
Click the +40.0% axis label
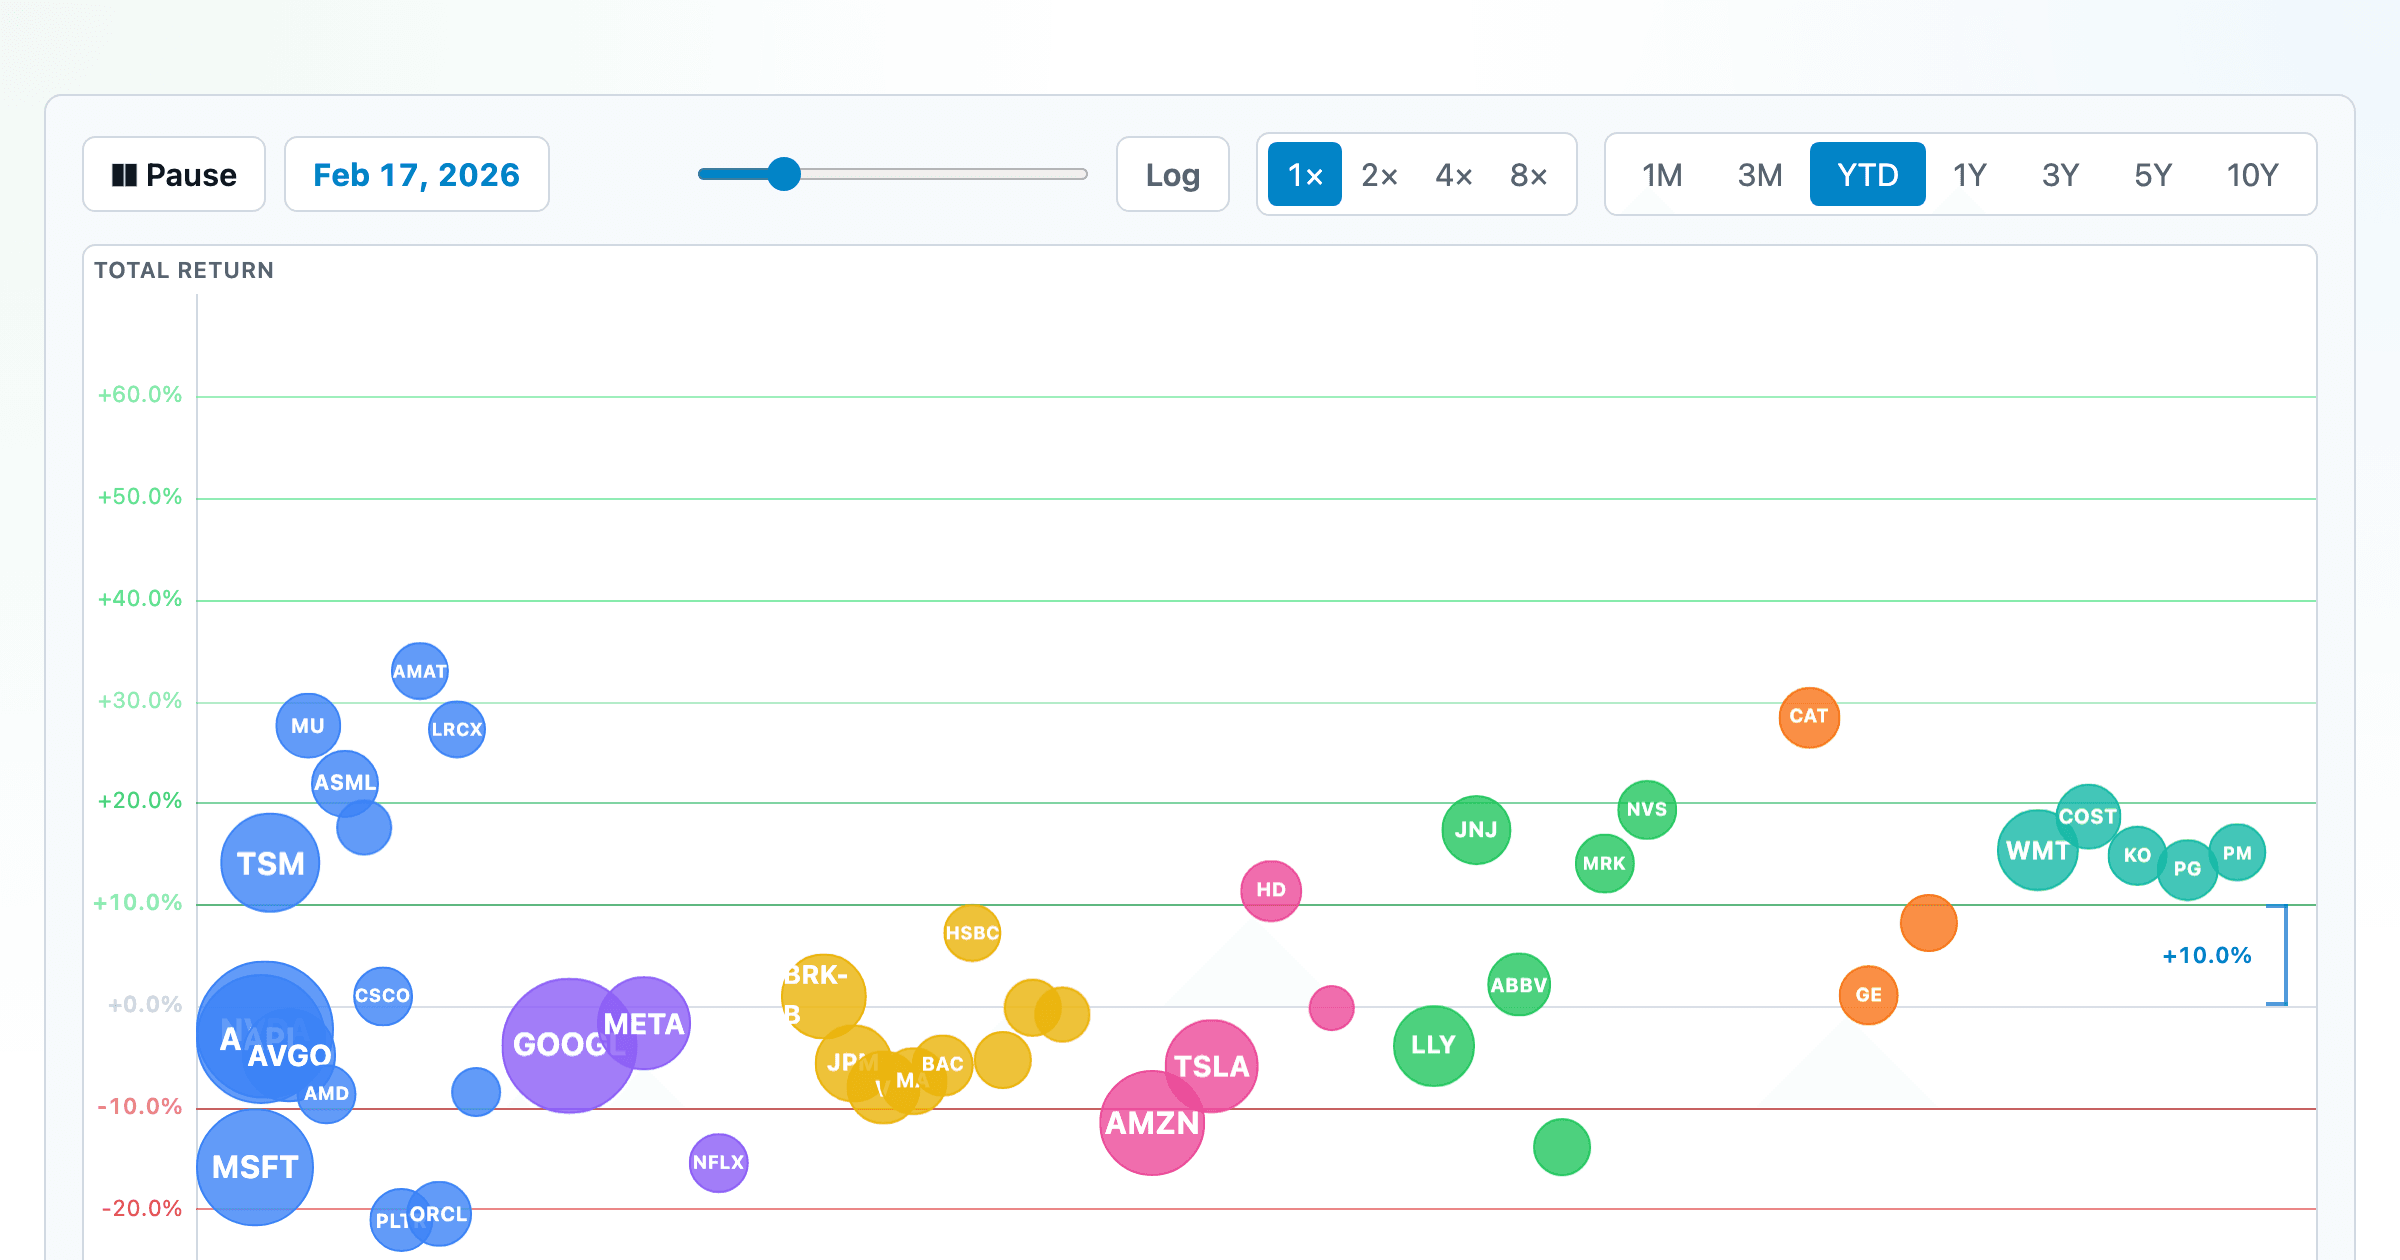point(140,599)
